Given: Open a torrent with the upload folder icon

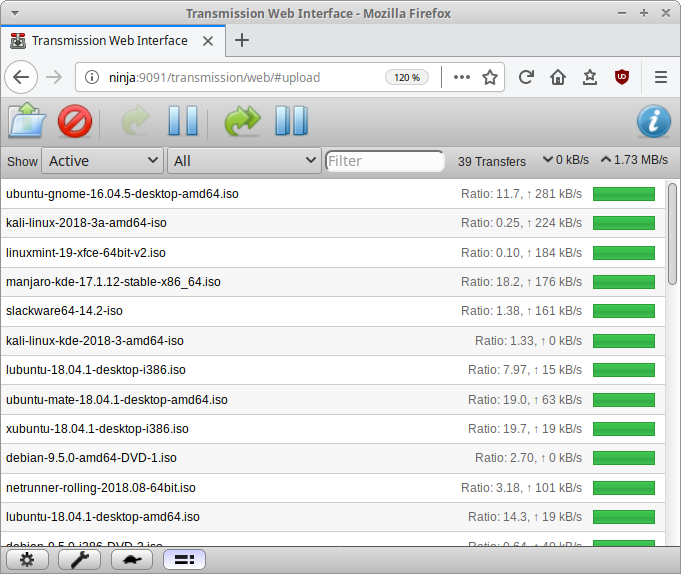Looking at the screenshot, I should pos(27,120).
